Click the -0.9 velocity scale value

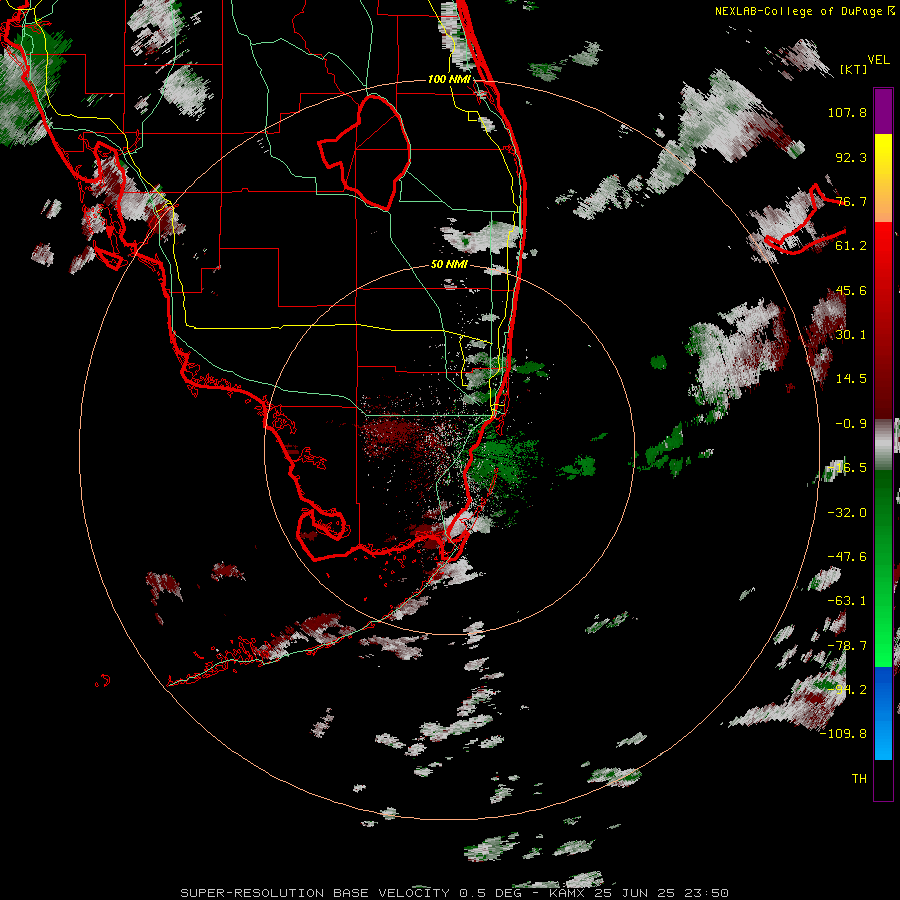[x=851, y=424]
